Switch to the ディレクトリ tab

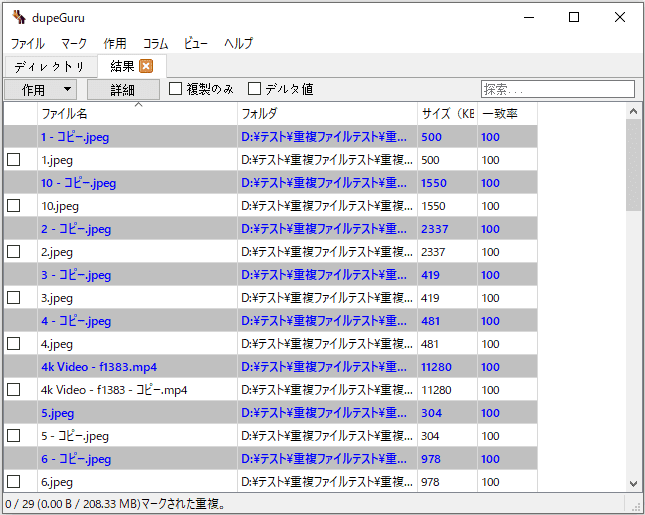[x=50, y=67]
